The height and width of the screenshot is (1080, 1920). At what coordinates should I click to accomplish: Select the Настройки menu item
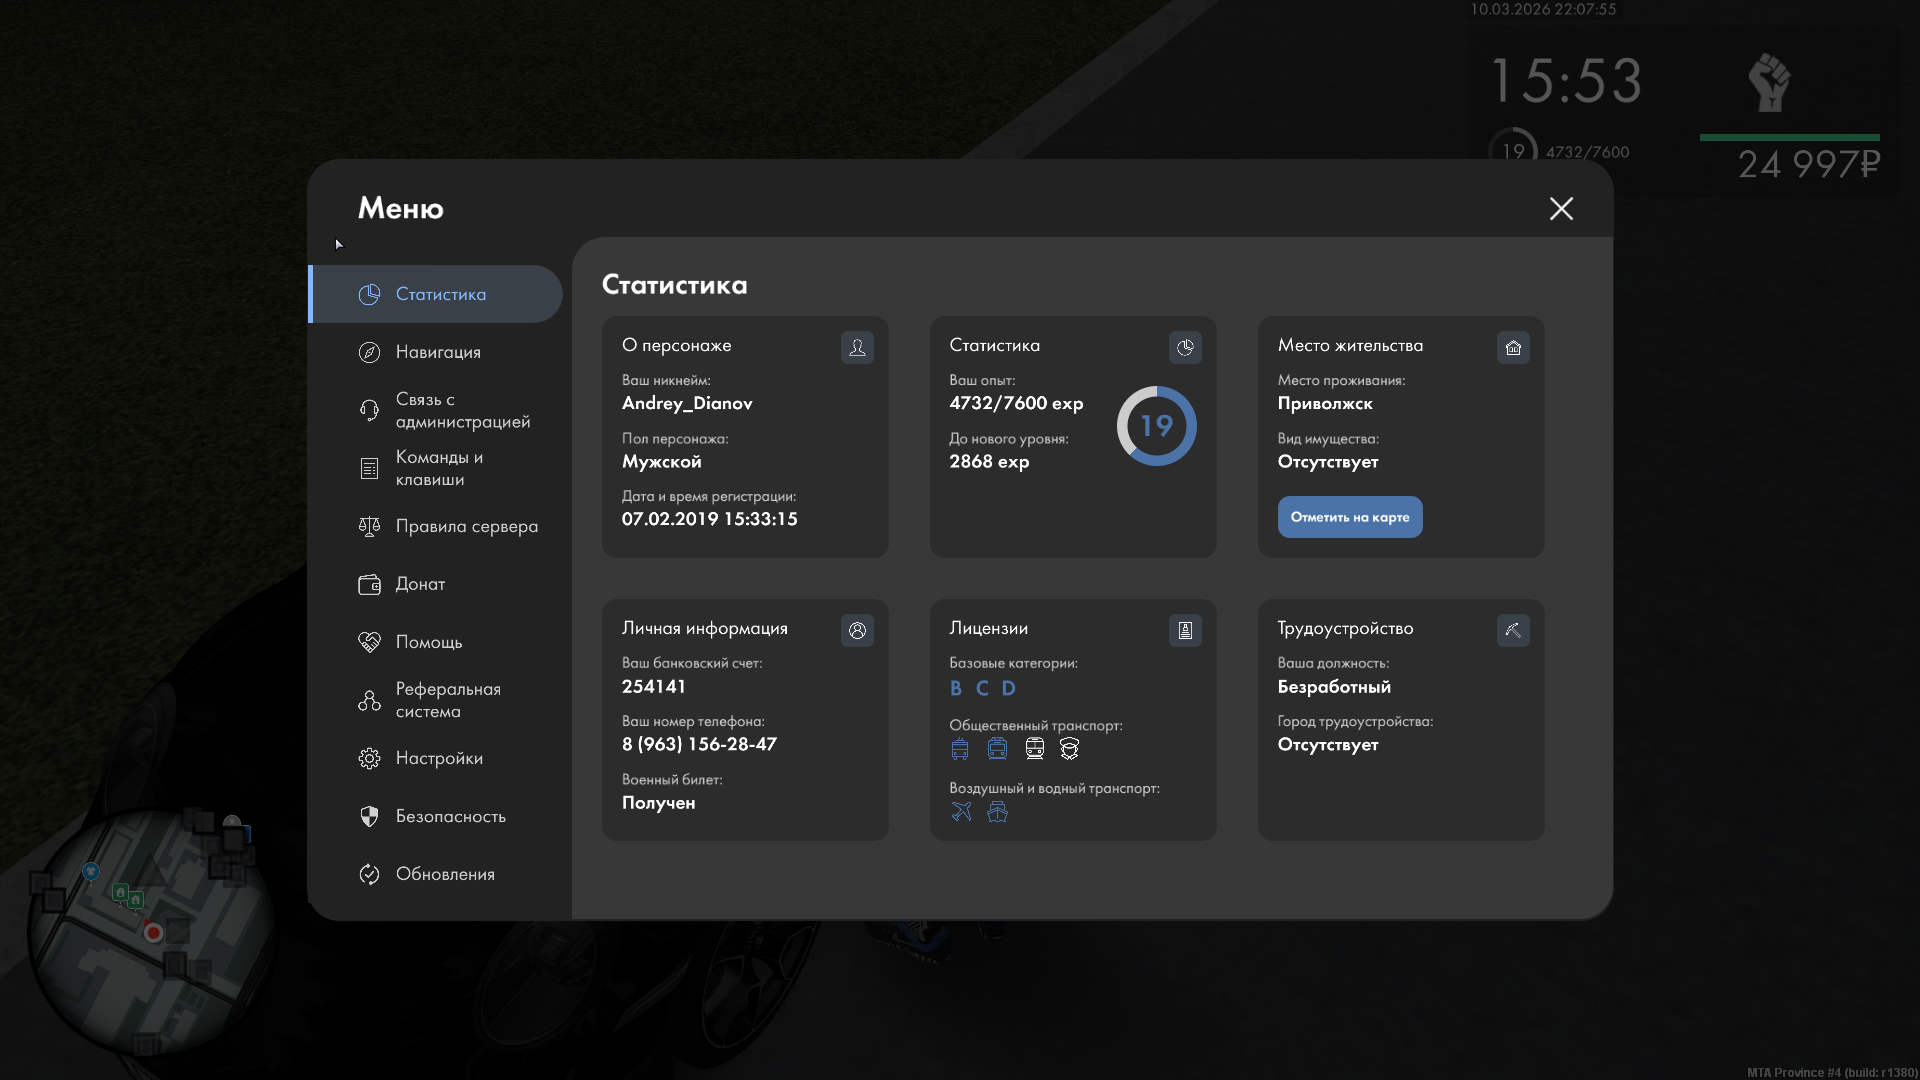(439, 758)
